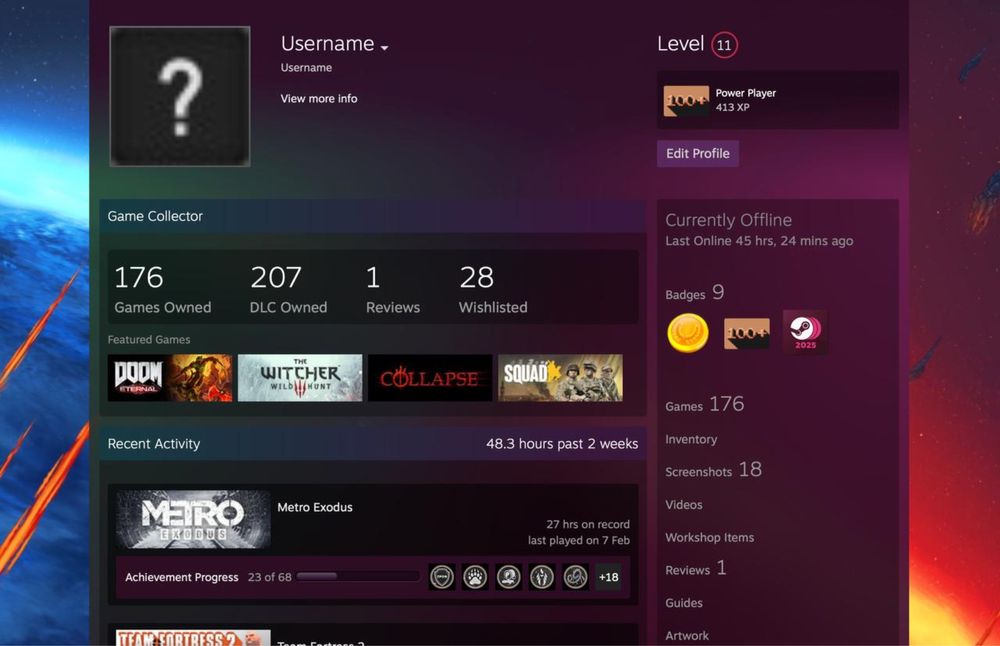Open View more info link
The image size is (1000, 646).
(x=319, y=98)
